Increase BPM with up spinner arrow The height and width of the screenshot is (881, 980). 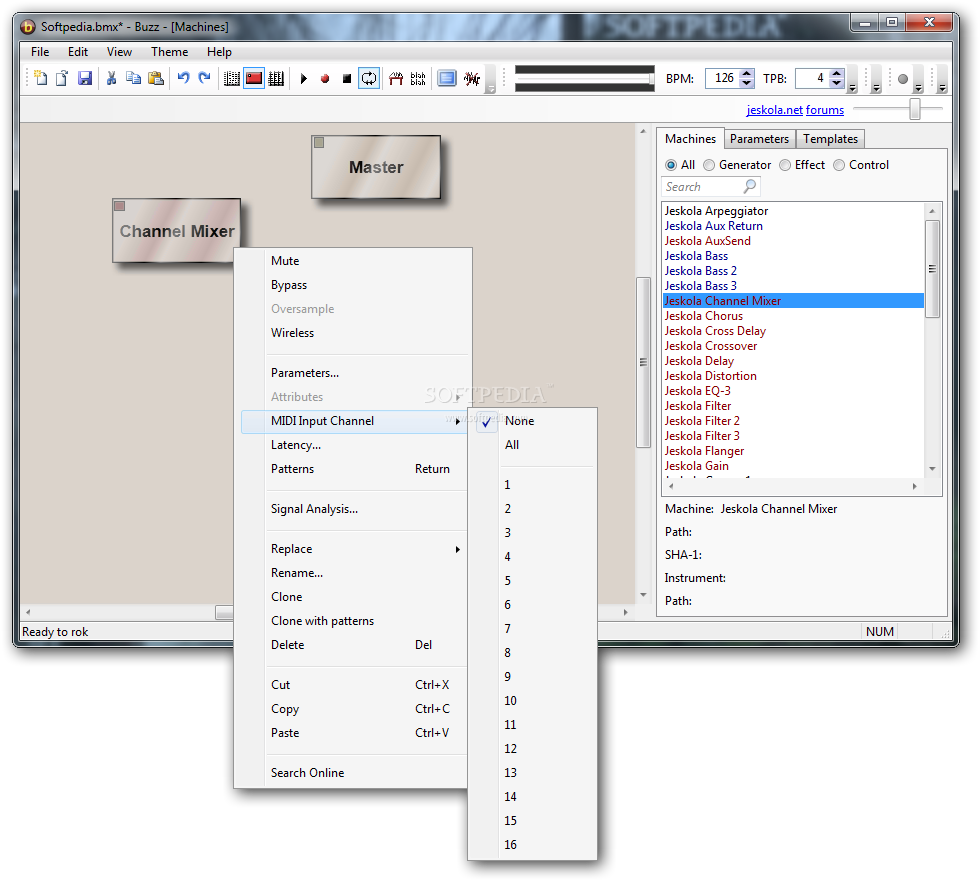746,73
